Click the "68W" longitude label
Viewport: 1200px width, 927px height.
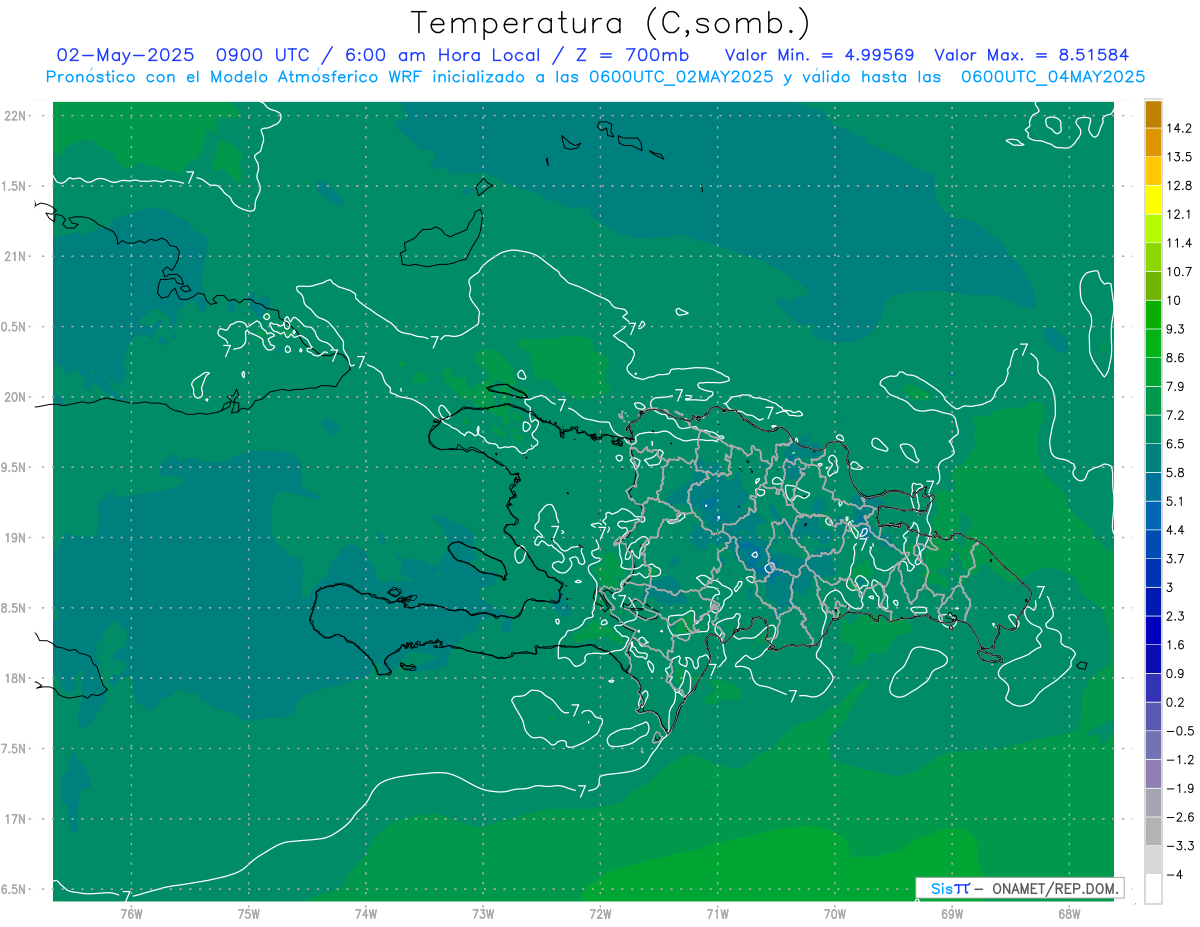1068,914
